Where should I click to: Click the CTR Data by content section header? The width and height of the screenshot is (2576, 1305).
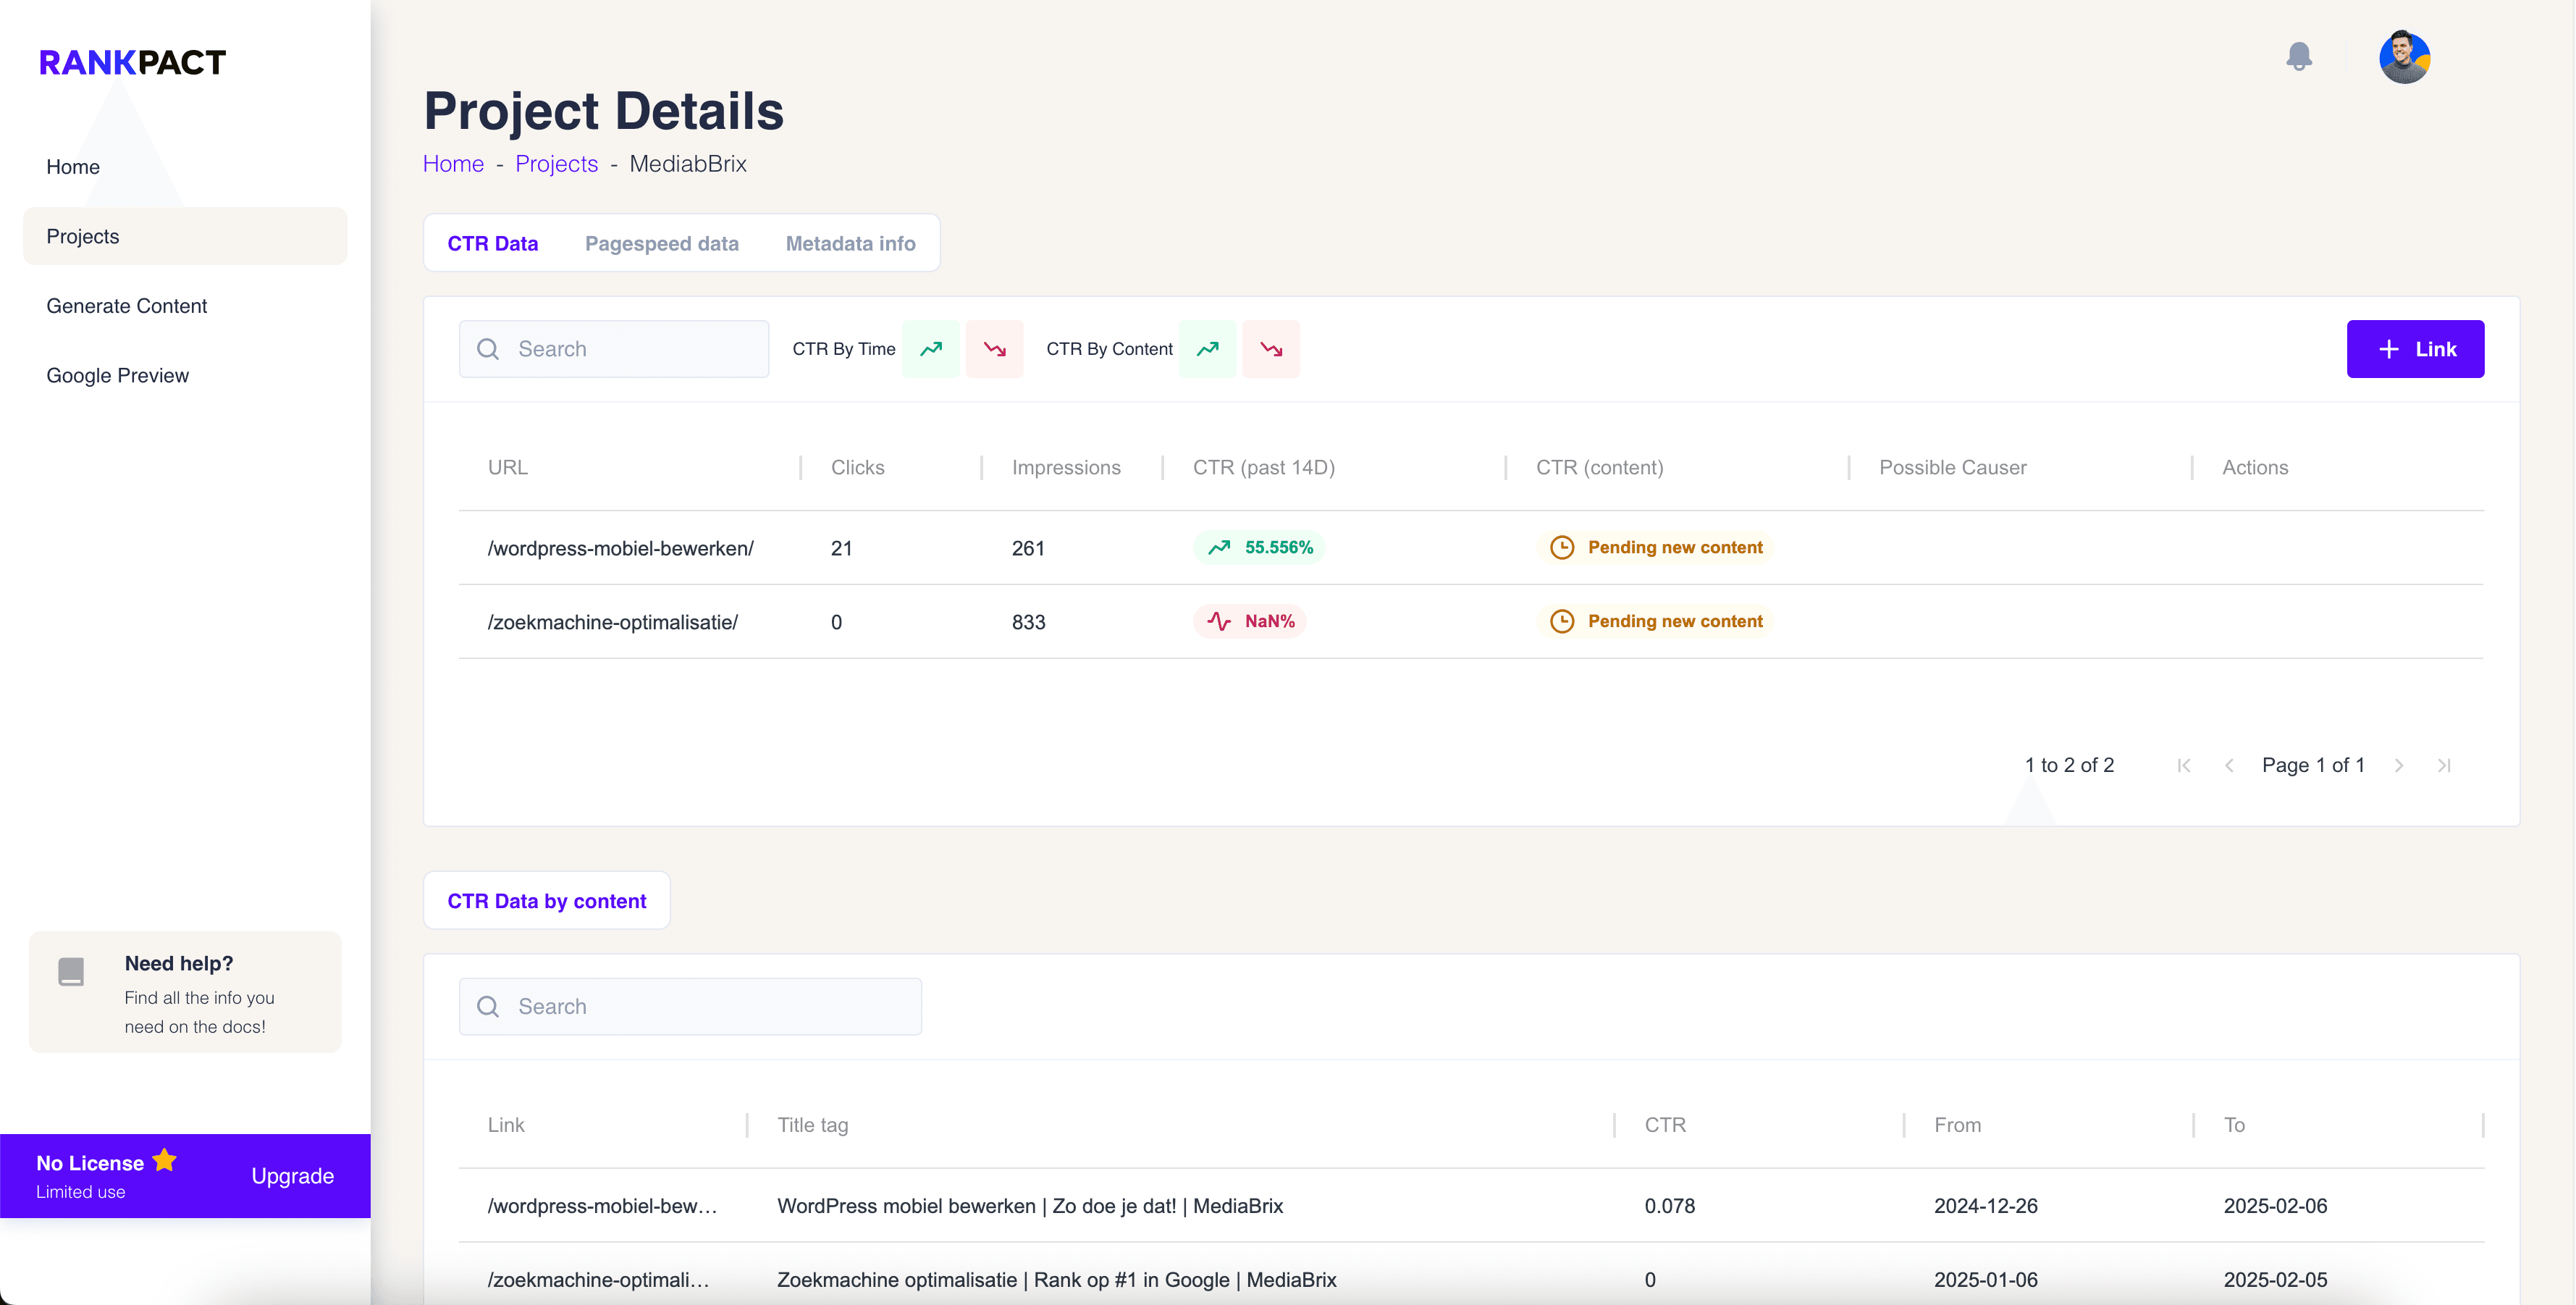546,900
